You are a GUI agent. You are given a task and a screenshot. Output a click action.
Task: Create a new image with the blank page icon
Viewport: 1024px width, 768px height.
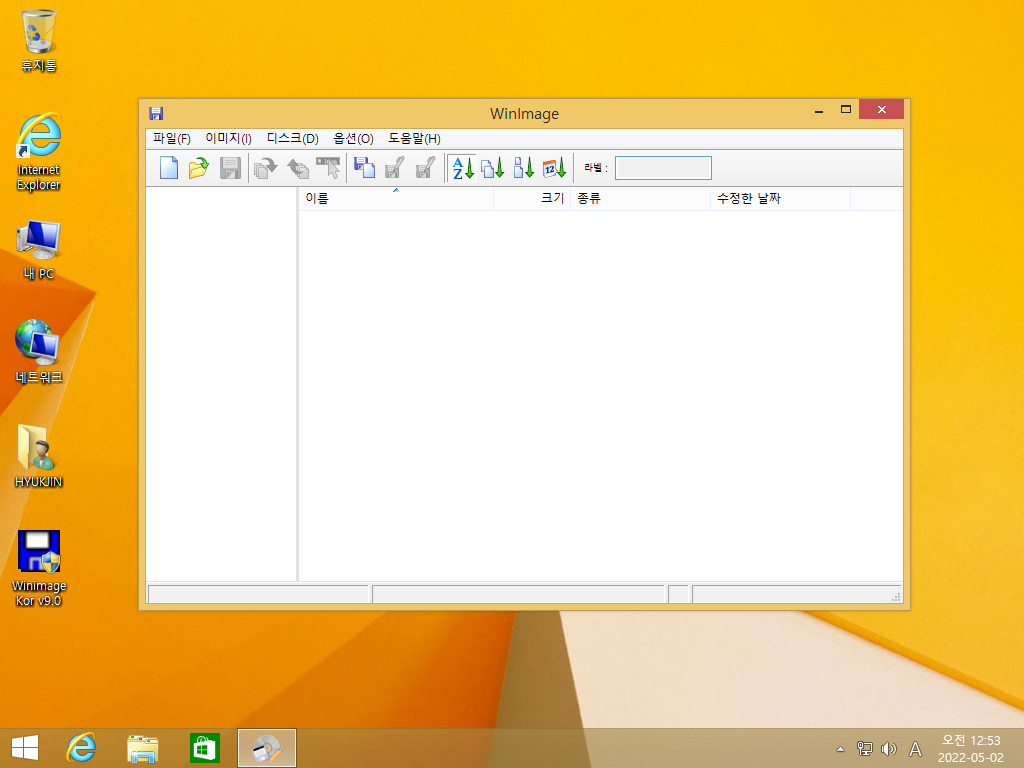pos(168,168)
